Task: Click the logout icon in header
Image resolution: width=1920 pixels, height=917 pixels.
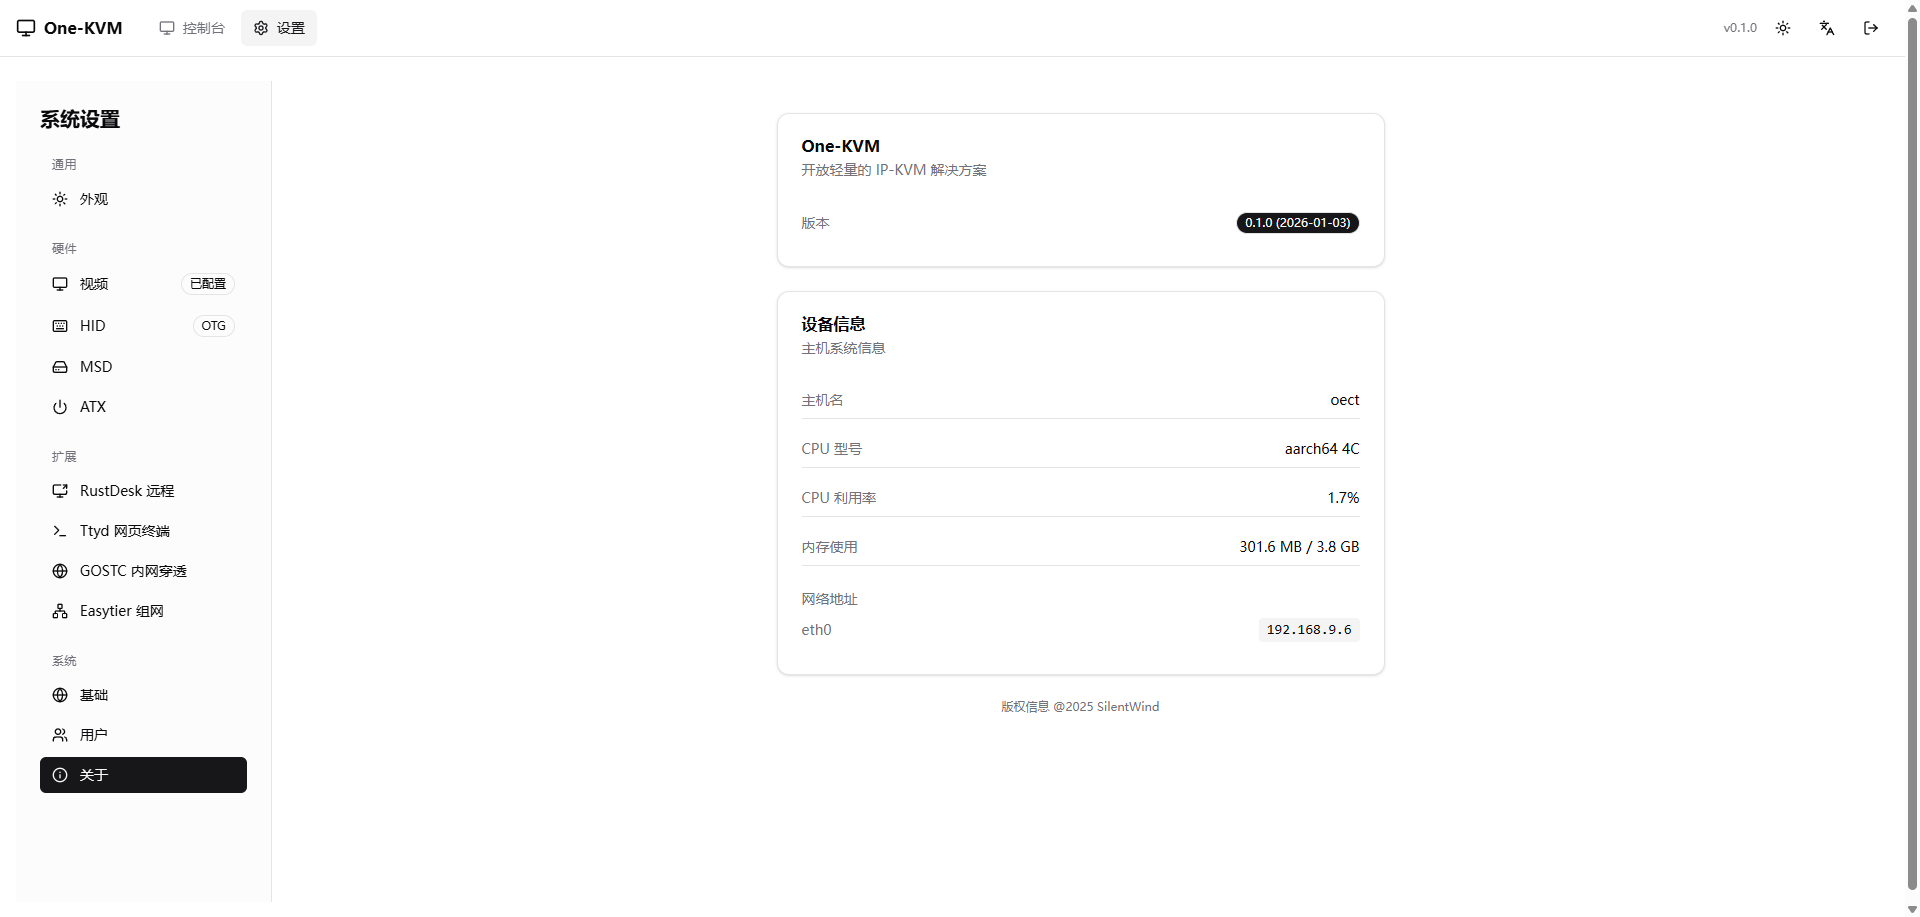Action: coord(1871,28)
